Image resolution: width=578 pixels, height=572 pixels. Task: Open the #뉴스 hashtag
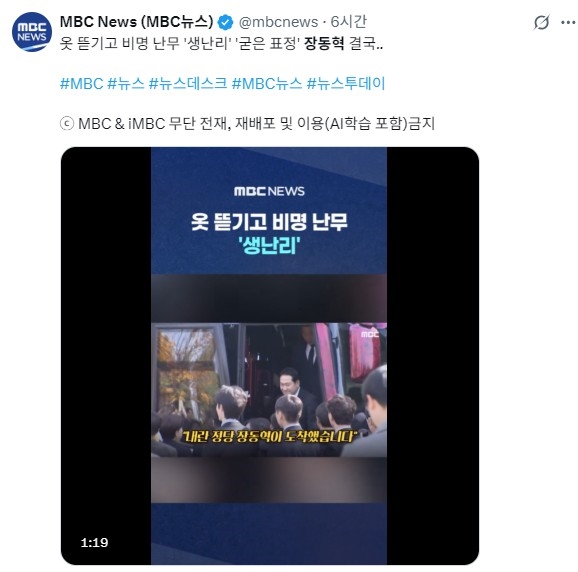tap(126, 84)
